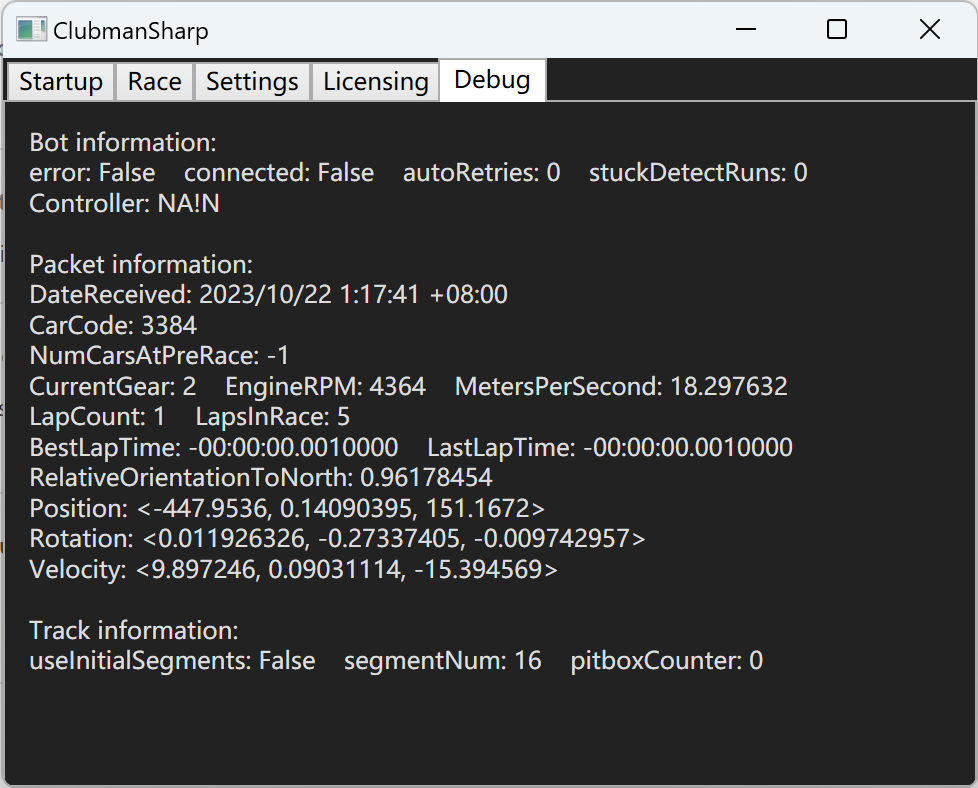This screenshot has height=788, width=978.
Task: Click the 'useInitialSegments: False' label
Action: point(172,660)
